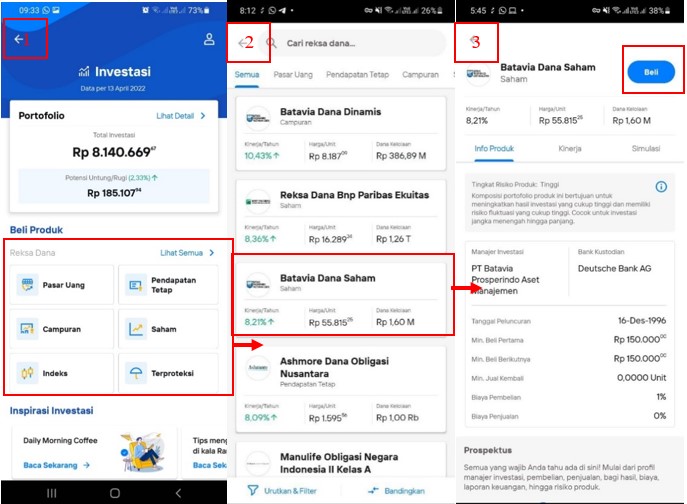Viewport: 687px width, 504px height.
Task: Open Lihat Detail link in Portofolio
Action: (175, 116)
